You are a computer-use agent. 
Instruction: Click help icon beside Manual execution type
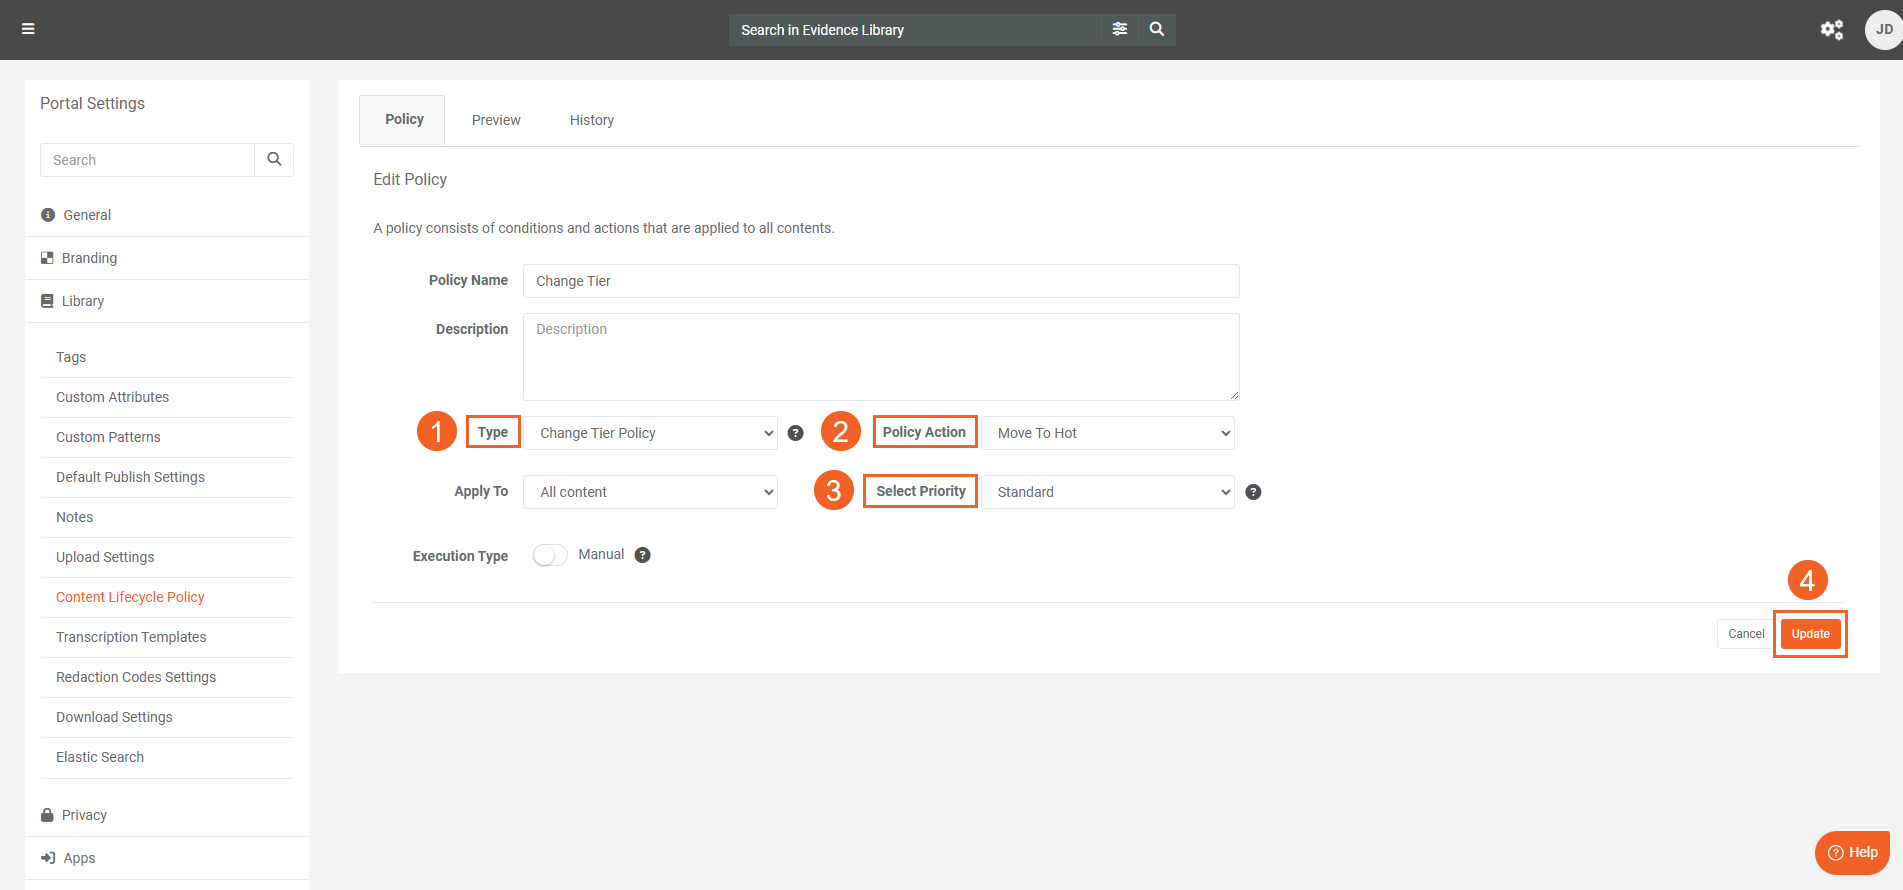(x=643, y=555)
